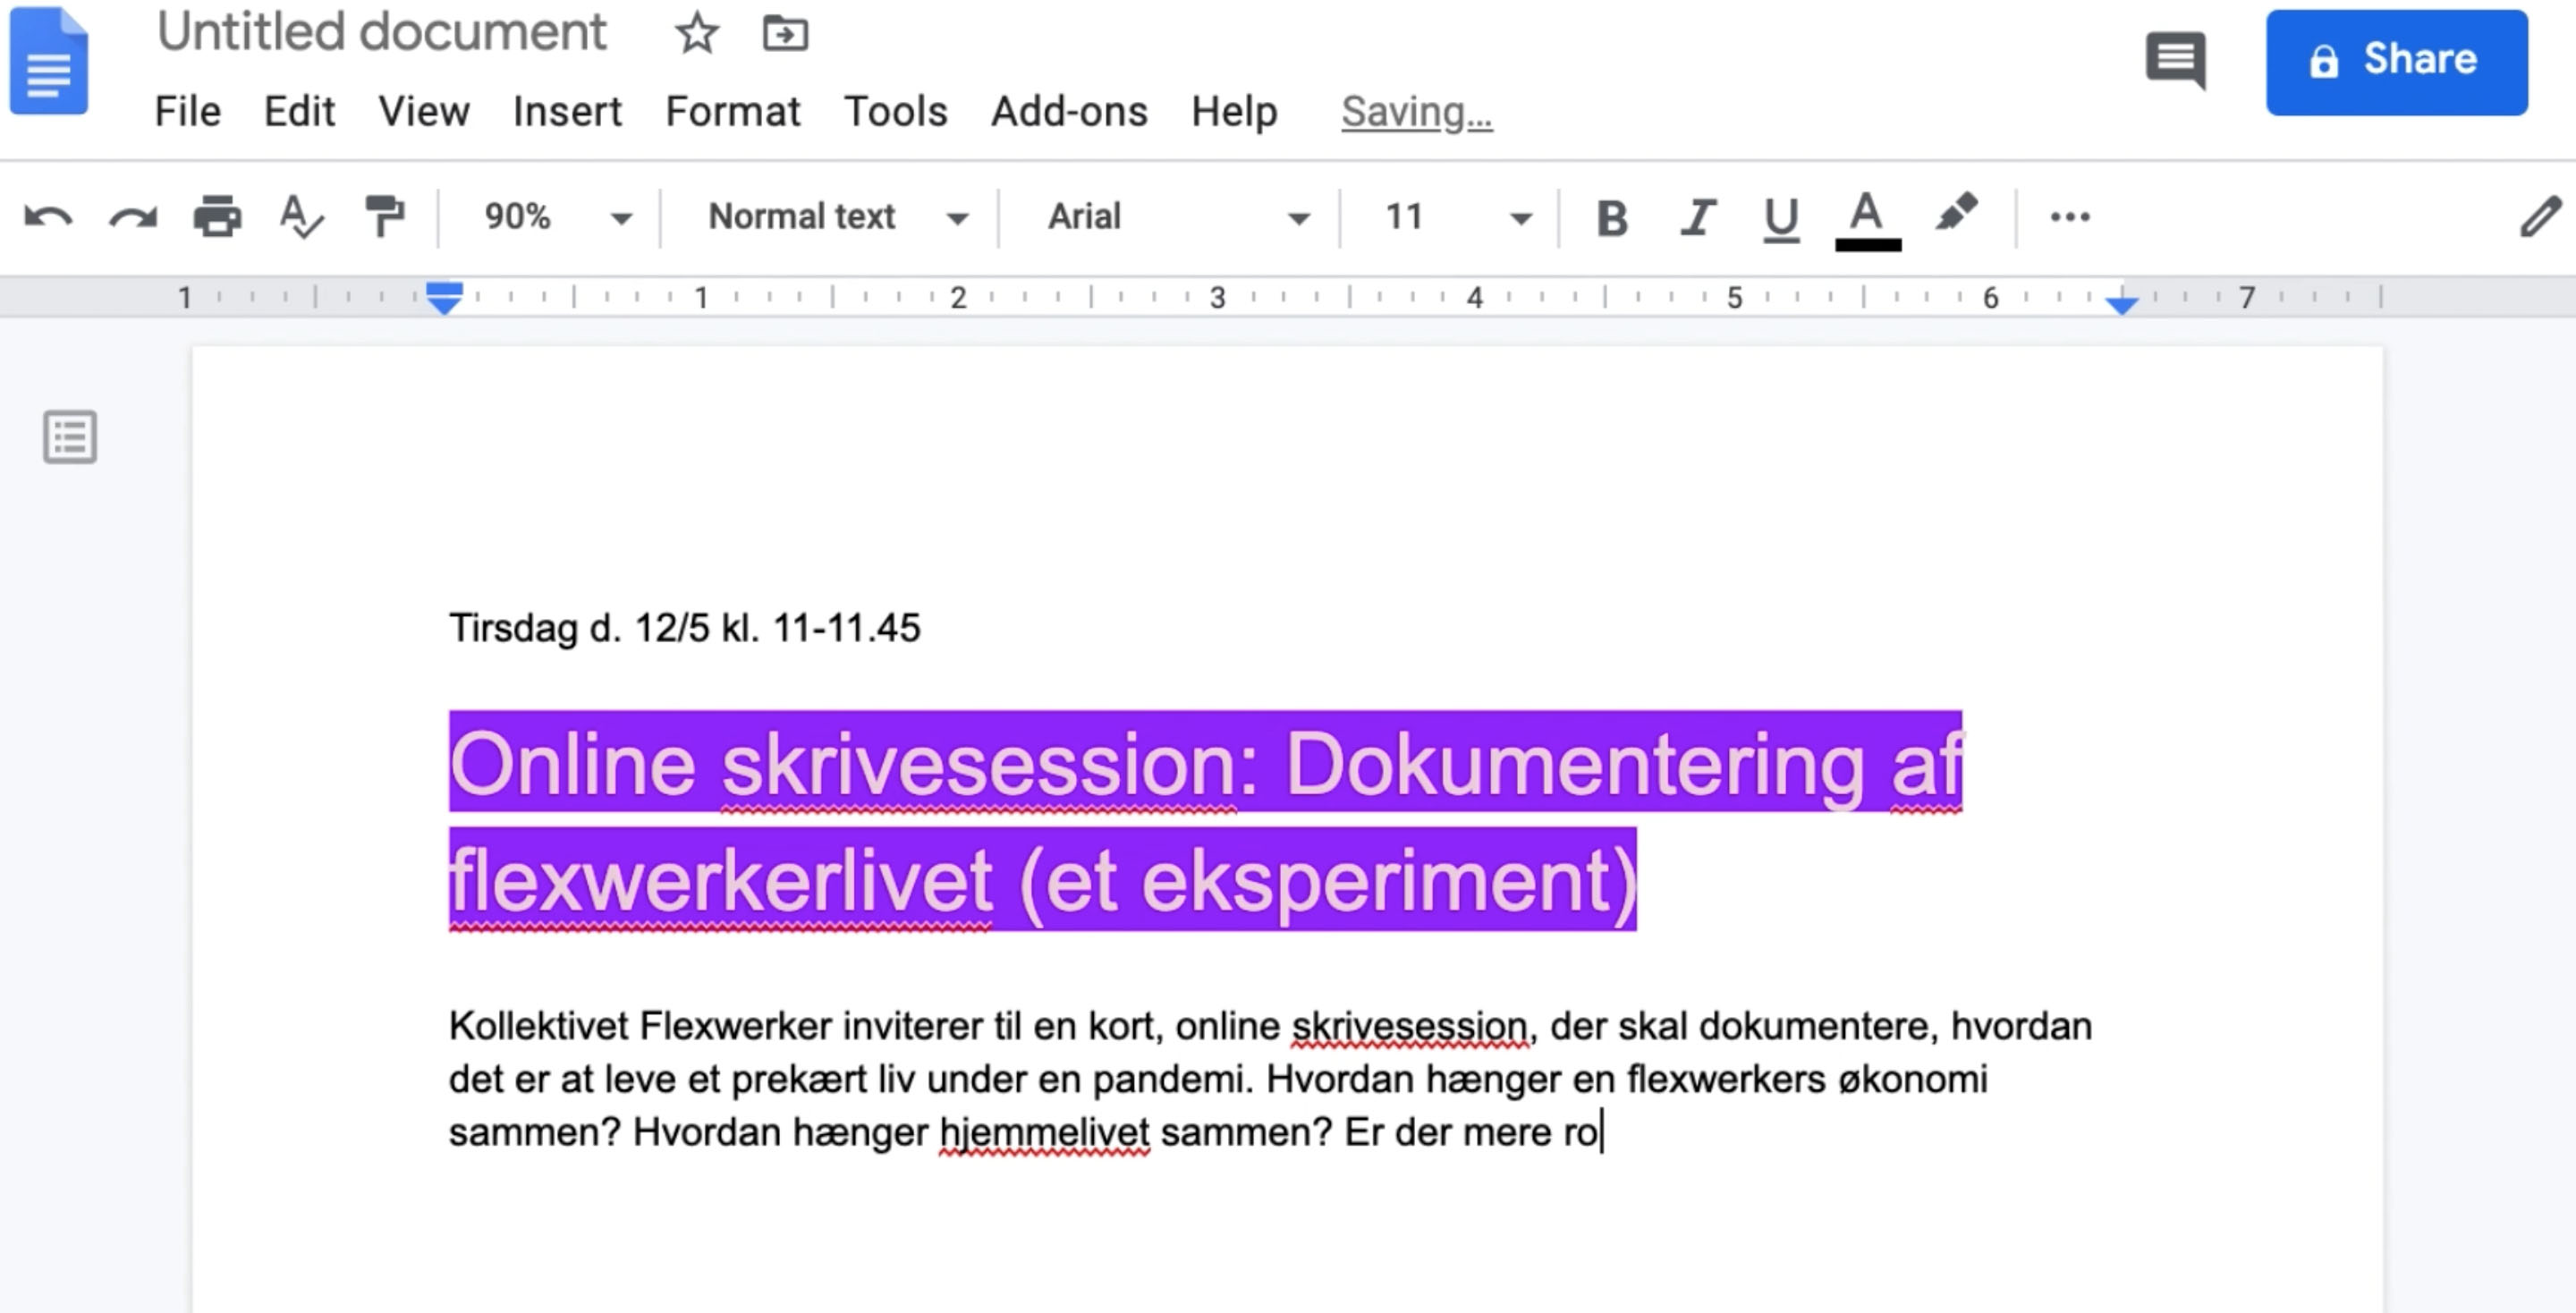Click the misspelled word 'flexwerkerlivet'
This screenshot has width=2576, height=1313.
720,880
